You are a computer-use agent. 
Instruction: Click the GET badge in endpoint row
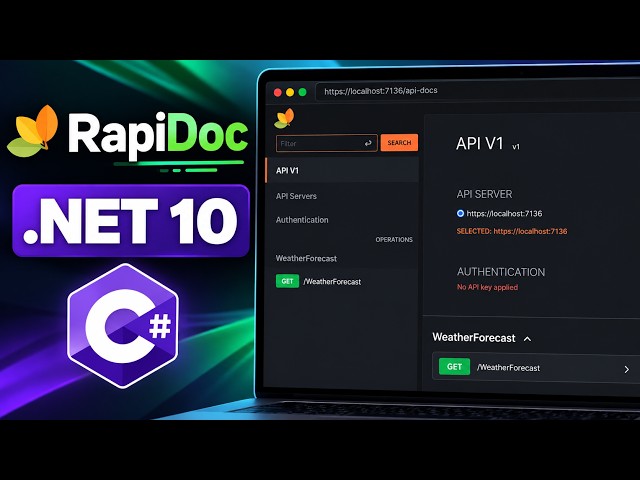tap(454, 367)
